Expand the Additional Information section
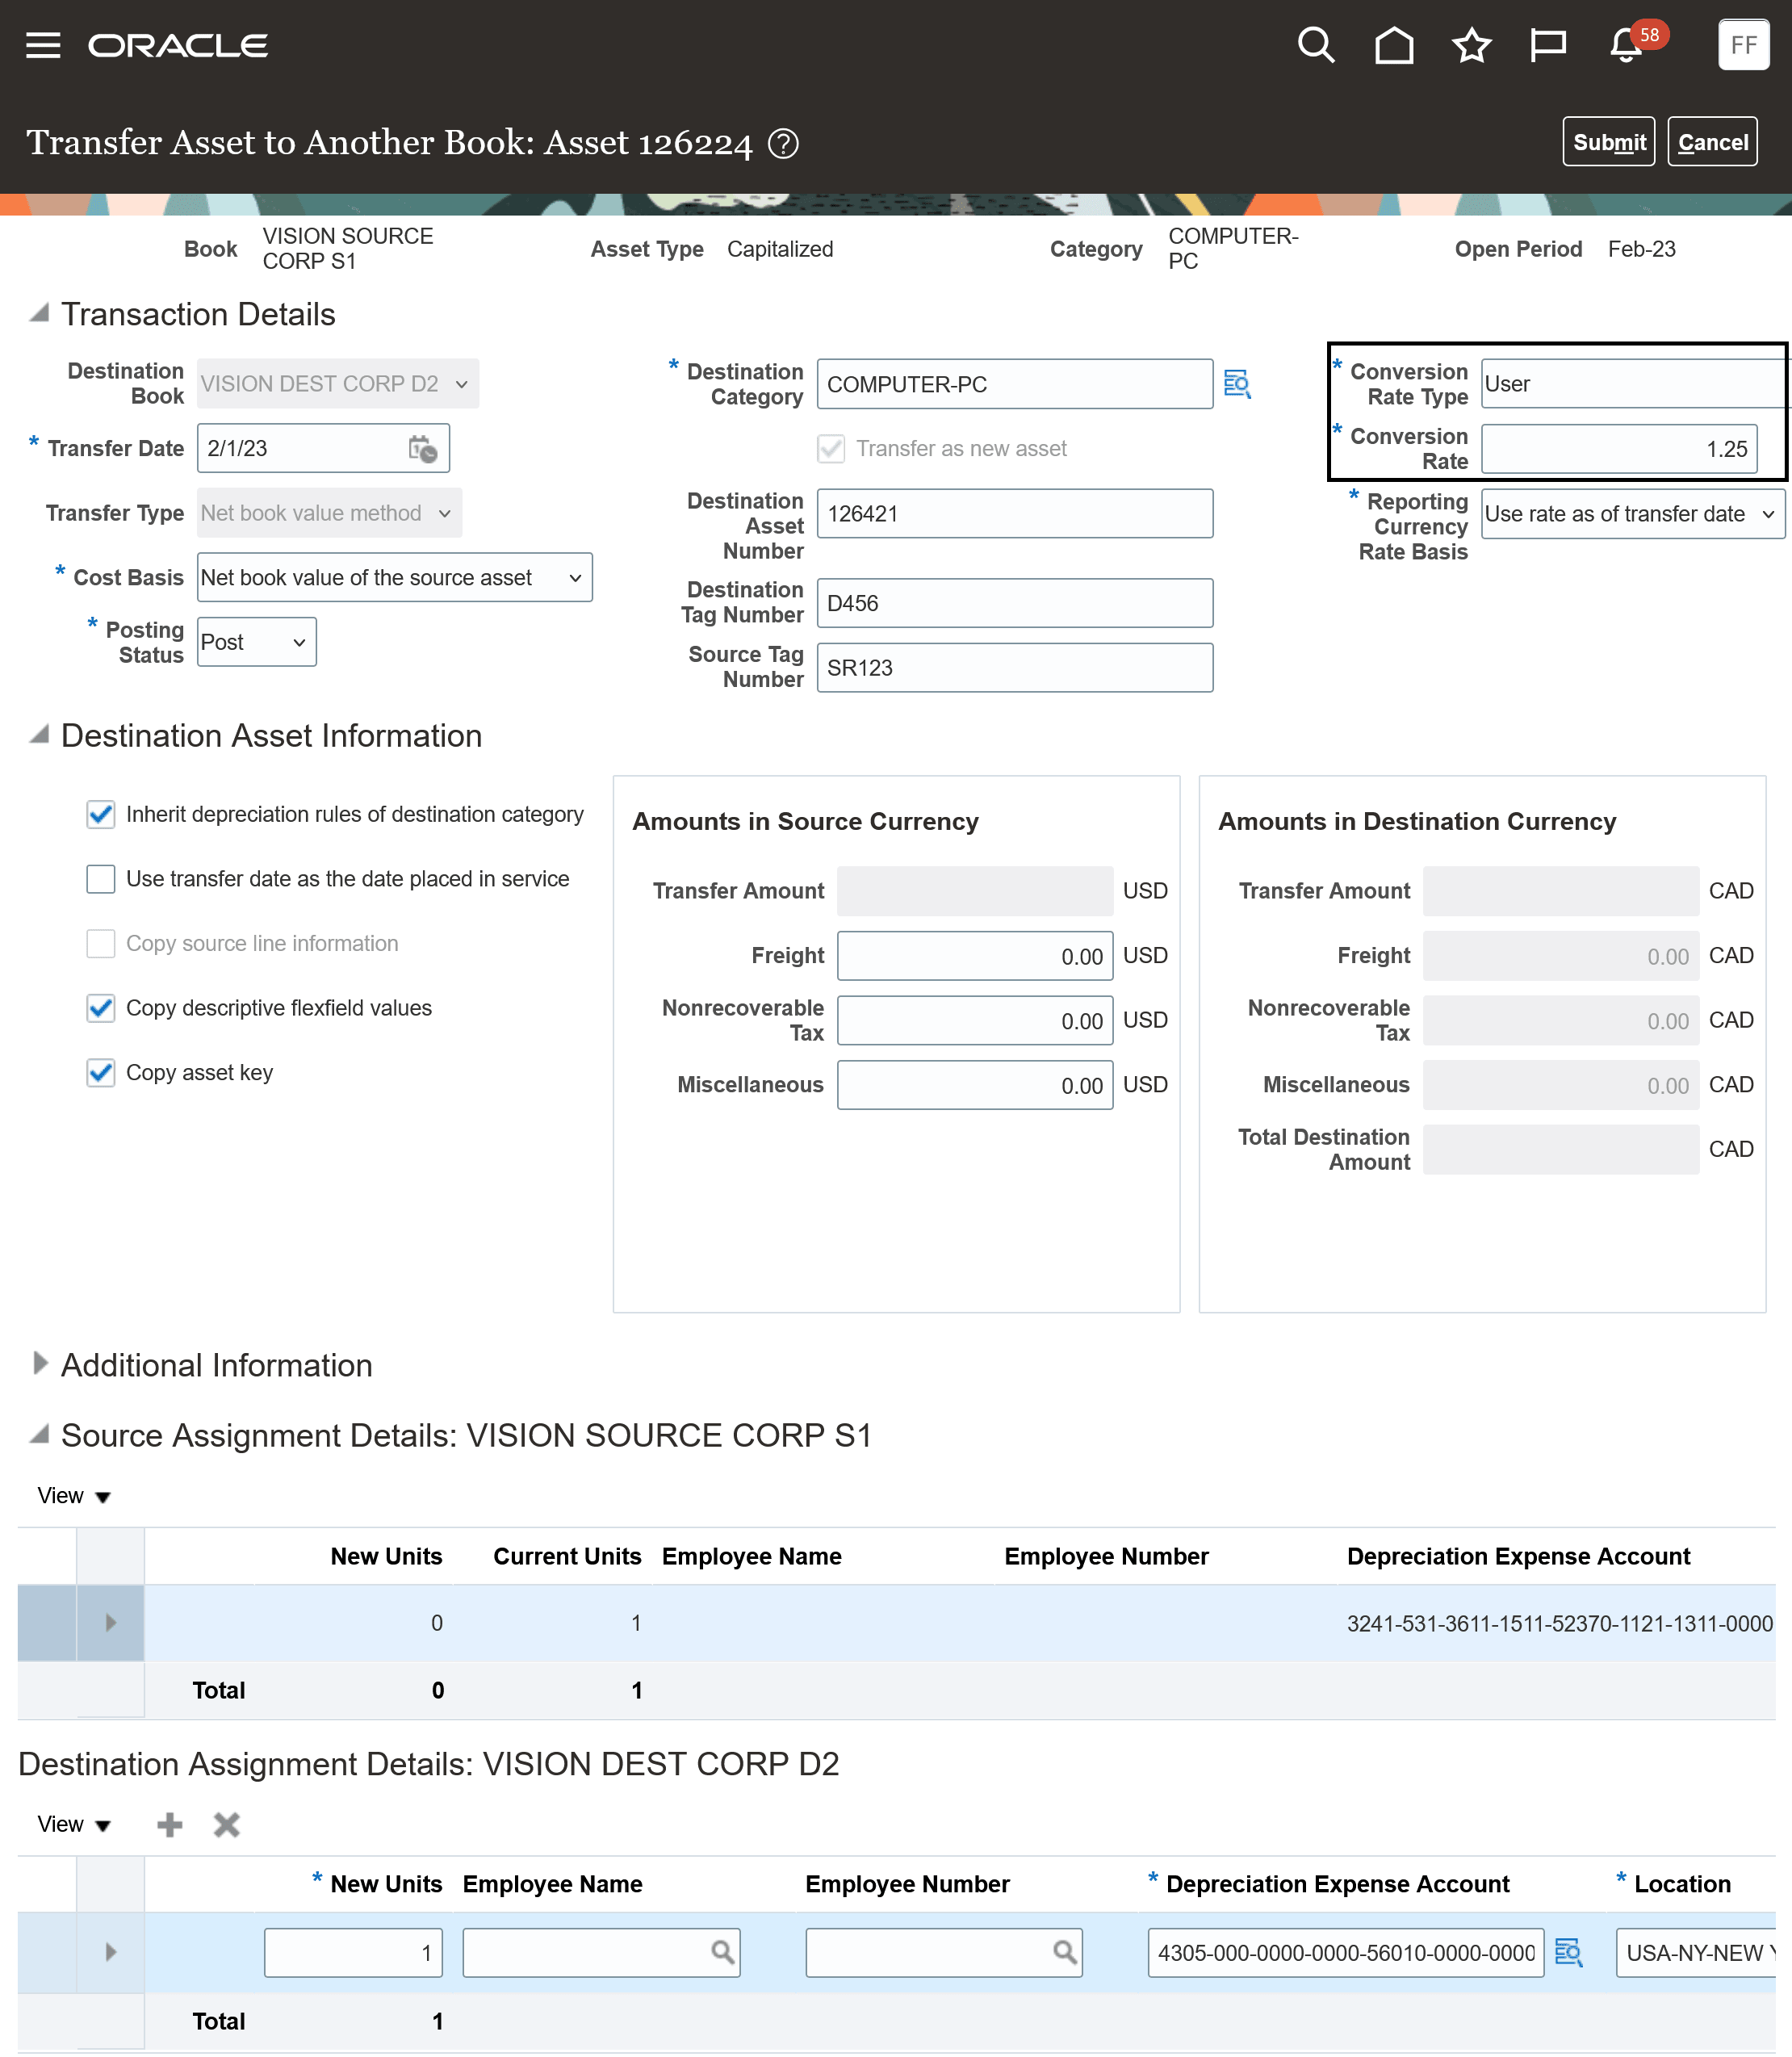This screenshot has height=2057, width=1792. click(40, 1364)
